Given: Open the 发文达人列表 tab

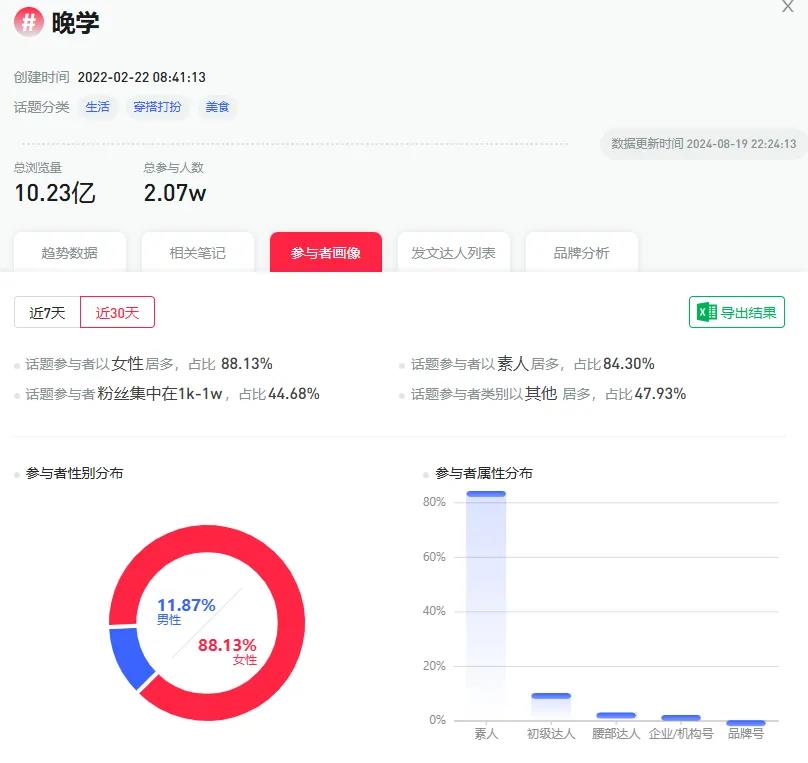Looking at the screenshot, I should click(x=455, y=252).
